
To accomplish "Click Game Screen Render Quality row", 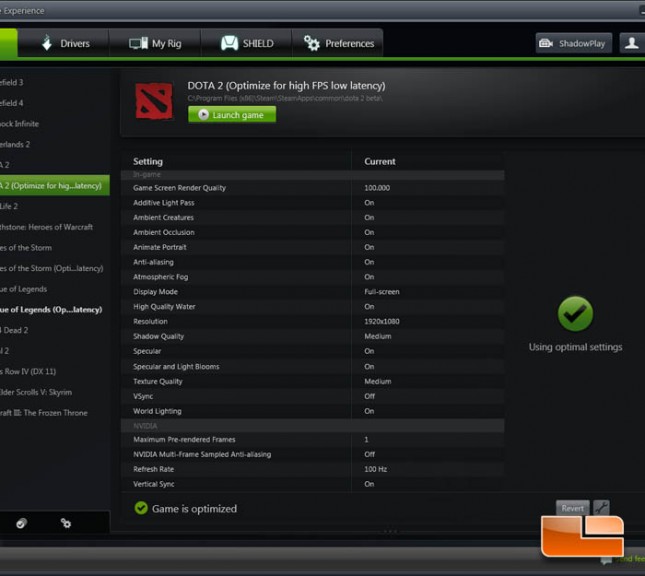I will point(313,188).
